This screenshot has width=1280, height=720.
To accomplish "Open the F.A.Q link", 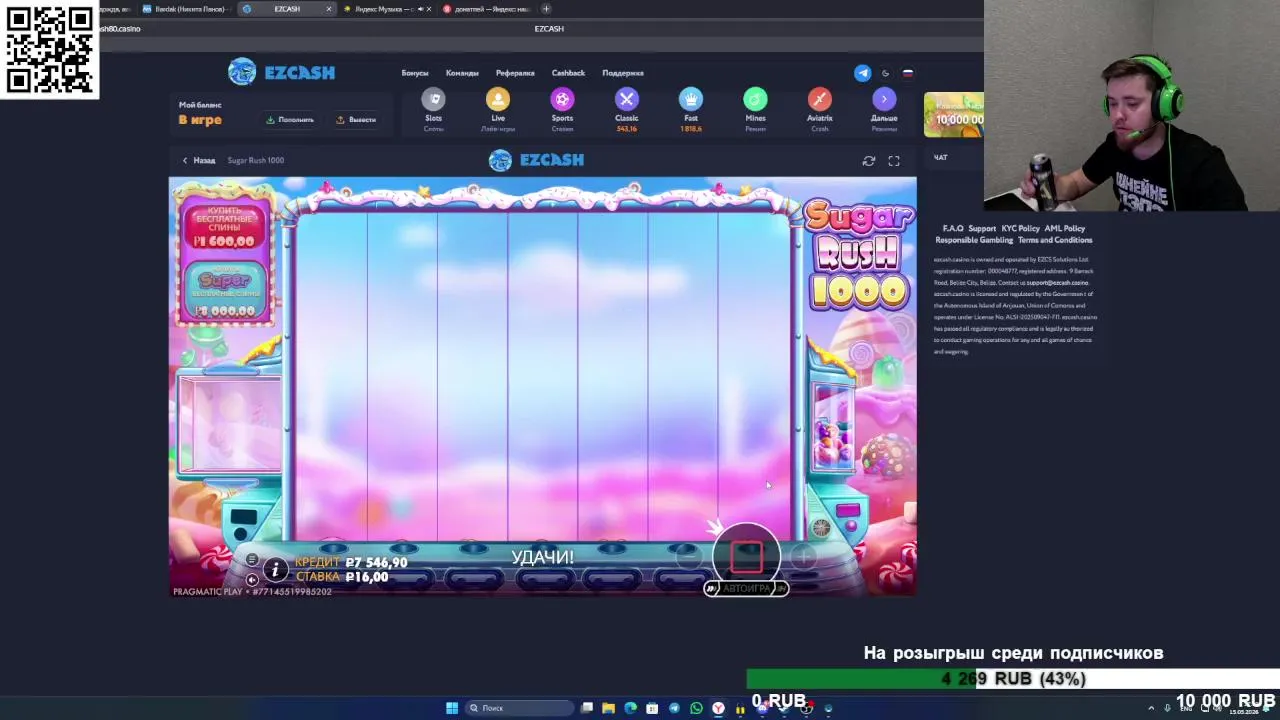I will pyautogui.click(x=953, y=228).
